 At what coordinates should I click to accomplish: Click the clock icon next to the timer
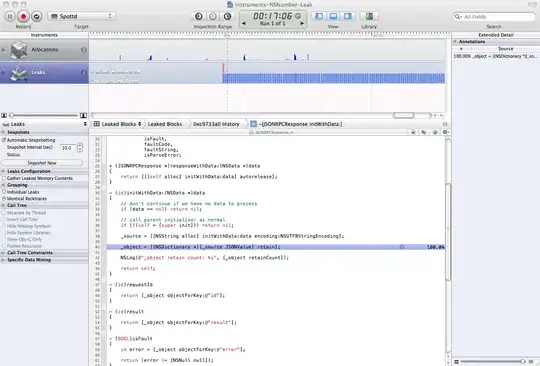coord(298,16)
